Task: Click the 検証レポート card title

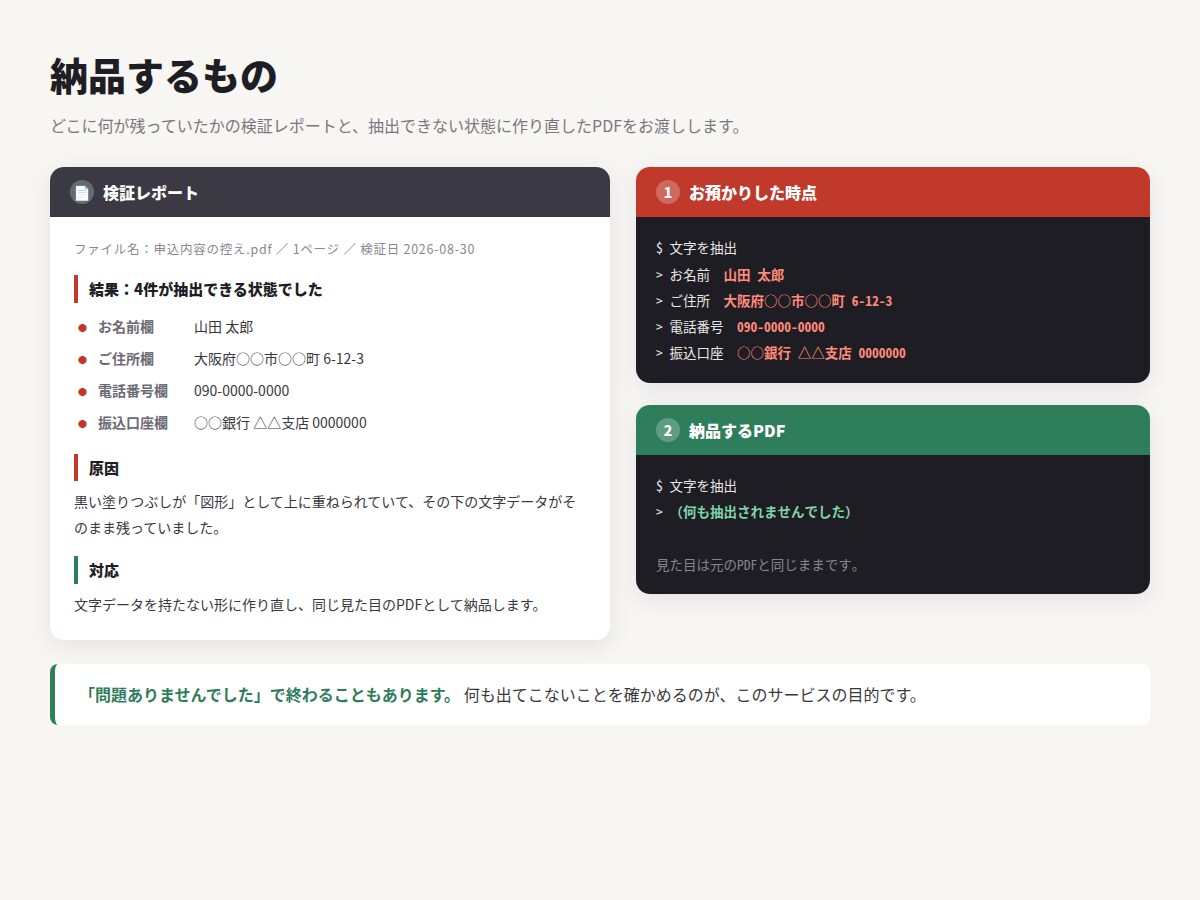Action: pos(151,193)
